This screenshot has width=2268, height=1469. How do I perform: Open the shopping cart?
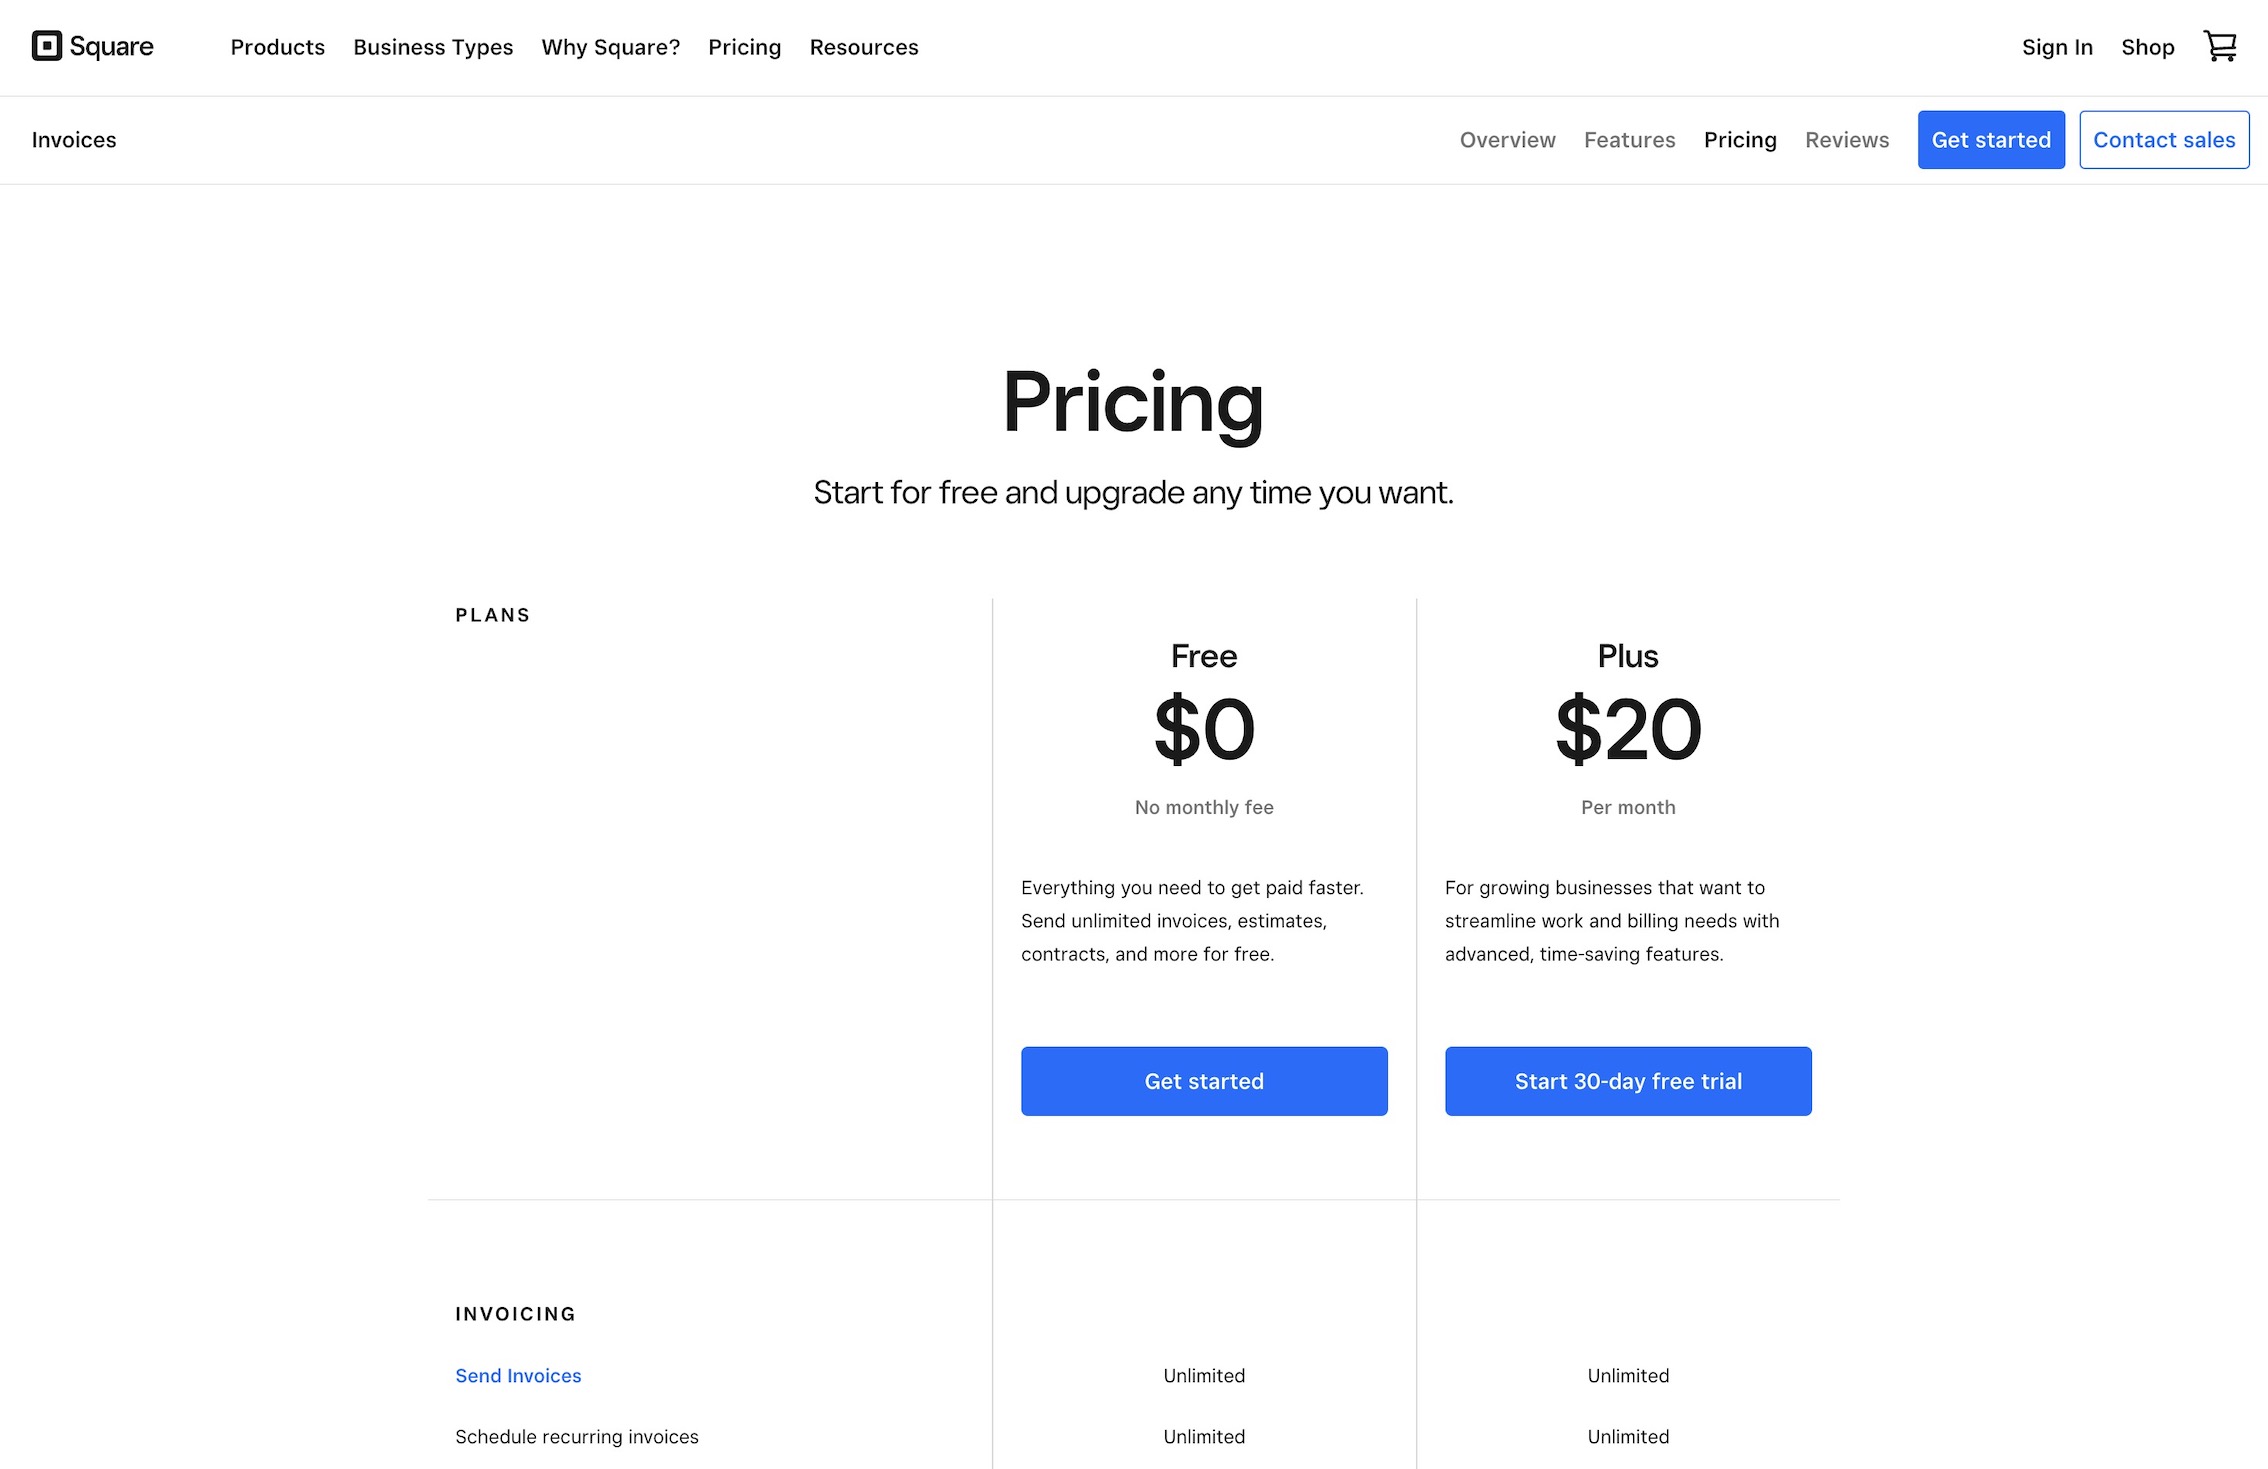[2219, 46]
